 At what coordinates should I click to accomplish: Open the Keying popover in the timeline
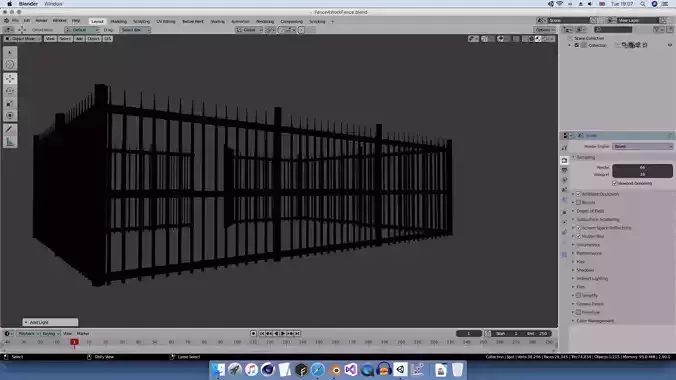(50, 333)
